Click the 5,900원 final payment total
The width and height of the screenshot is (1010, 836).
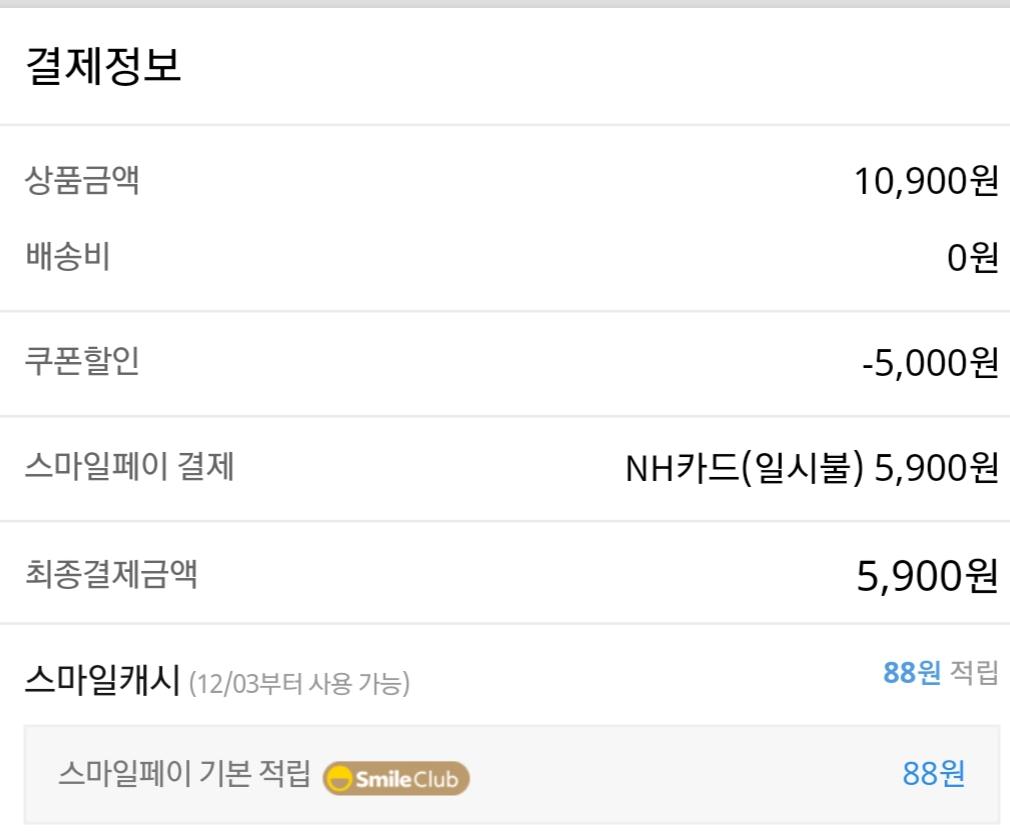[927, 575]
